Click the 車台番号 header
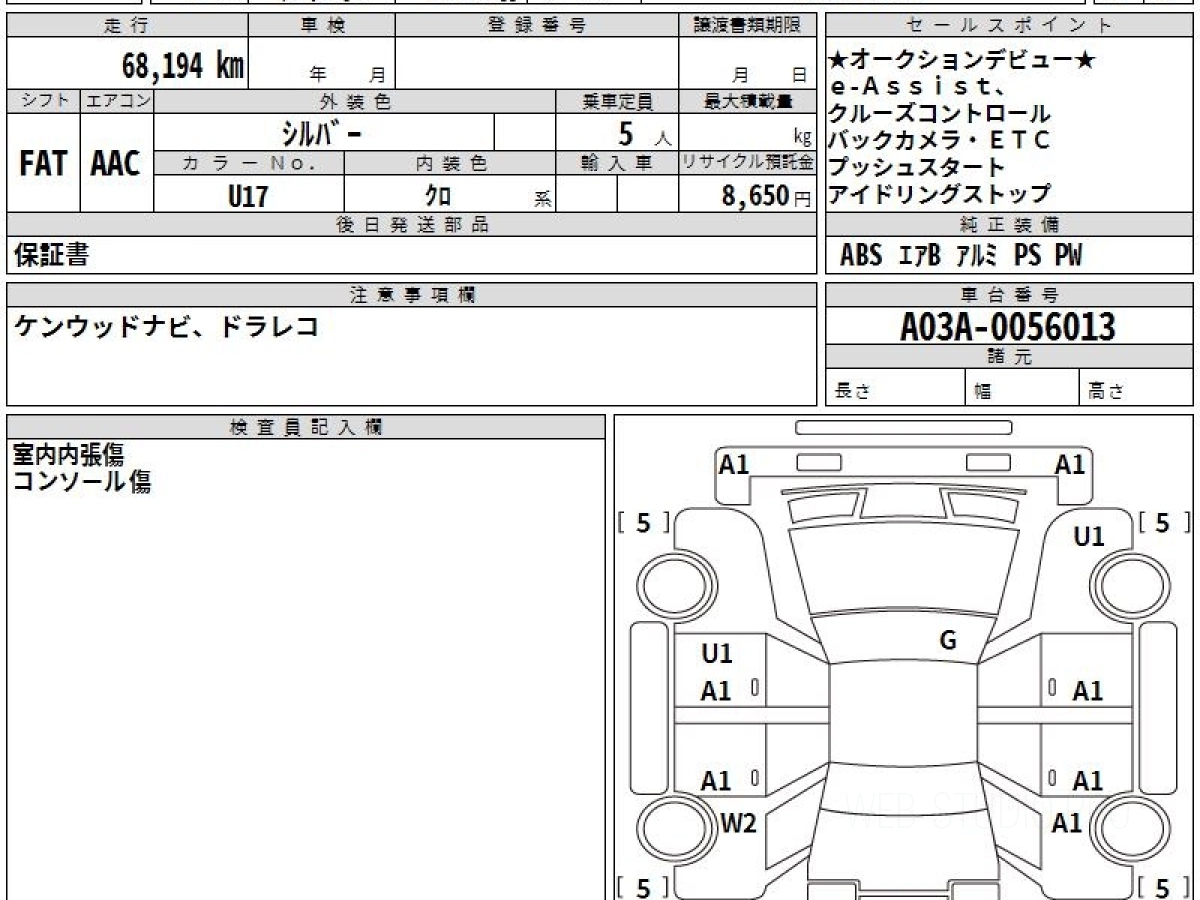 [1010, 295]
